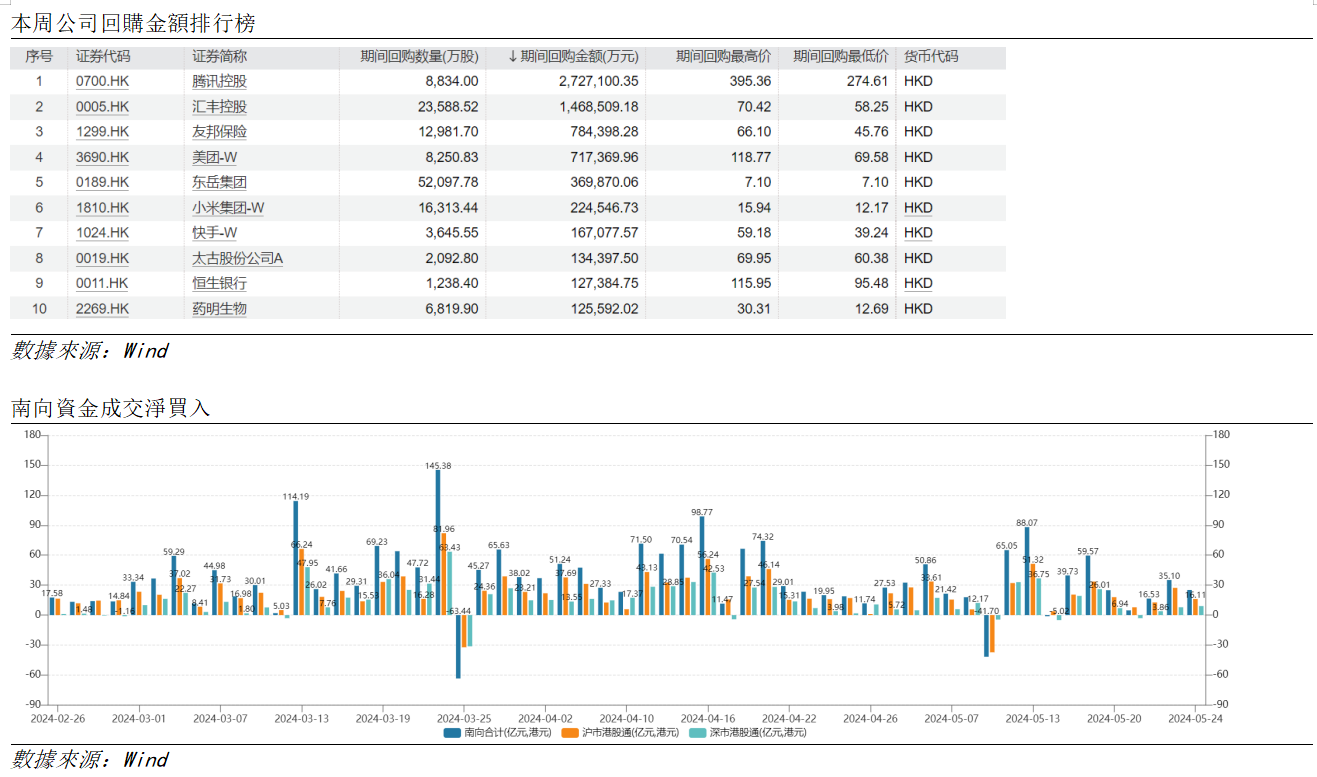Open stock code link 2269.HK
Screen dimensions: 1317x777
pos(102,309)
